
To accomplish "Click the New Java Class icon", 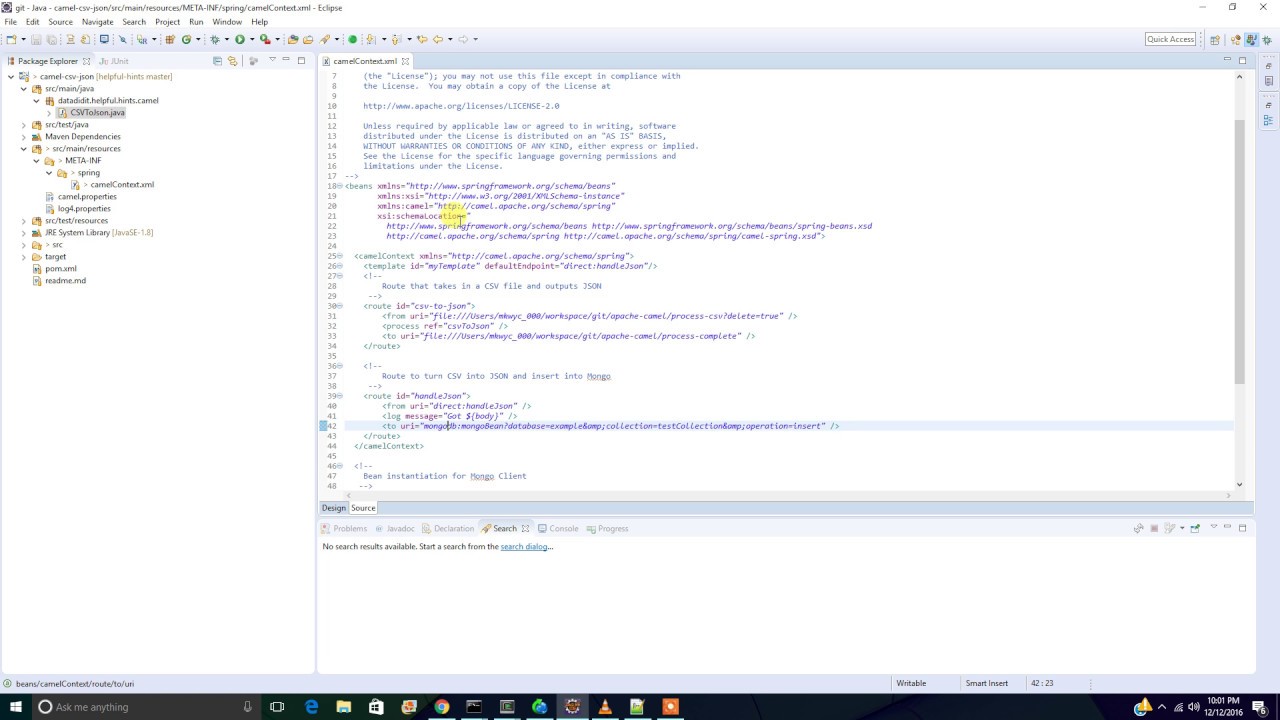I will [186, 39].
